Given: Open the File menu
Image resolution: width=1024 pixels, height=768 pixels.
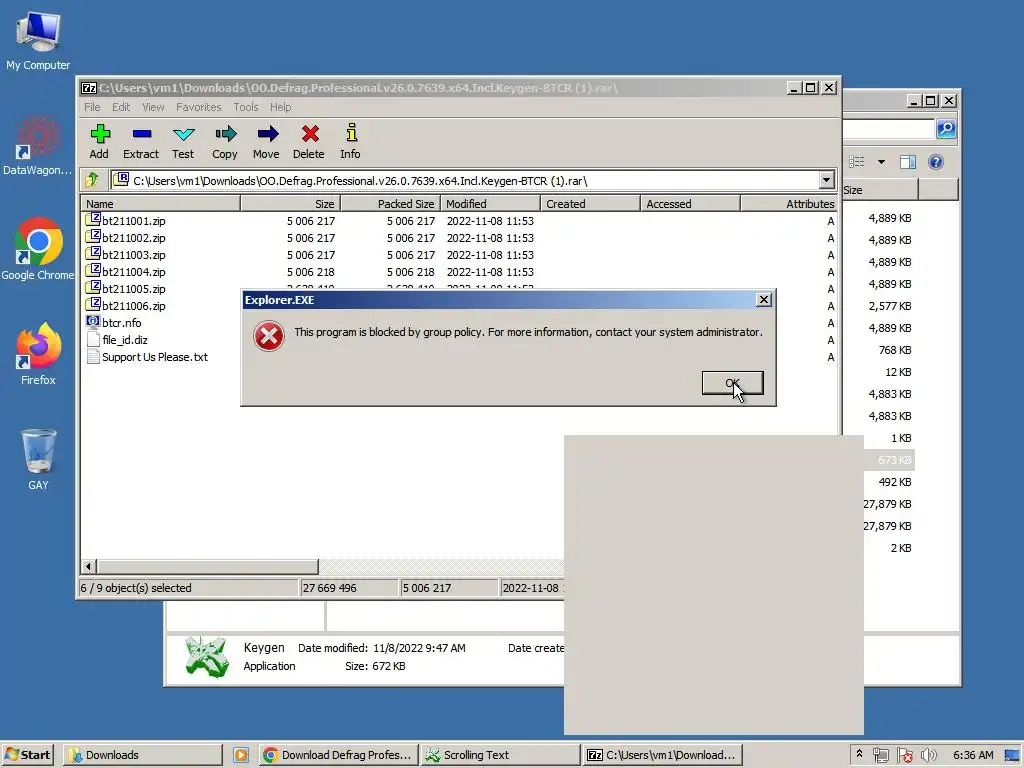Looking at the screenshot, I should 92,107.
